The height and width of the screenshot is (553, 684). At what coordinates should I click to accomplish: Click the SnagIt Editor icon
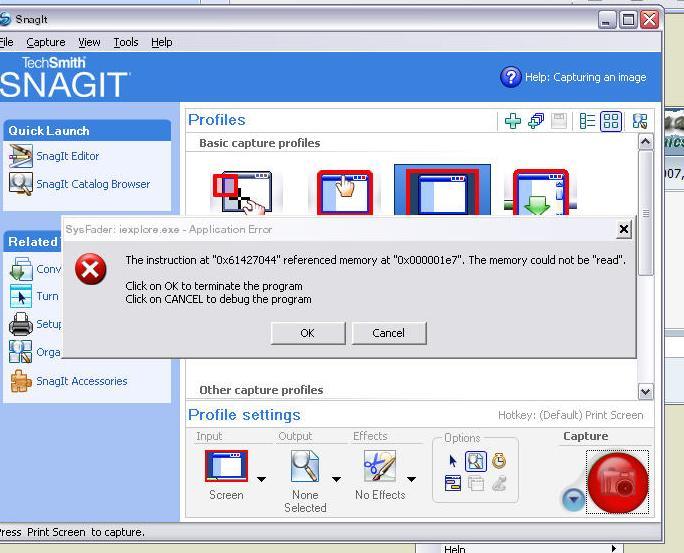point(21,156)
